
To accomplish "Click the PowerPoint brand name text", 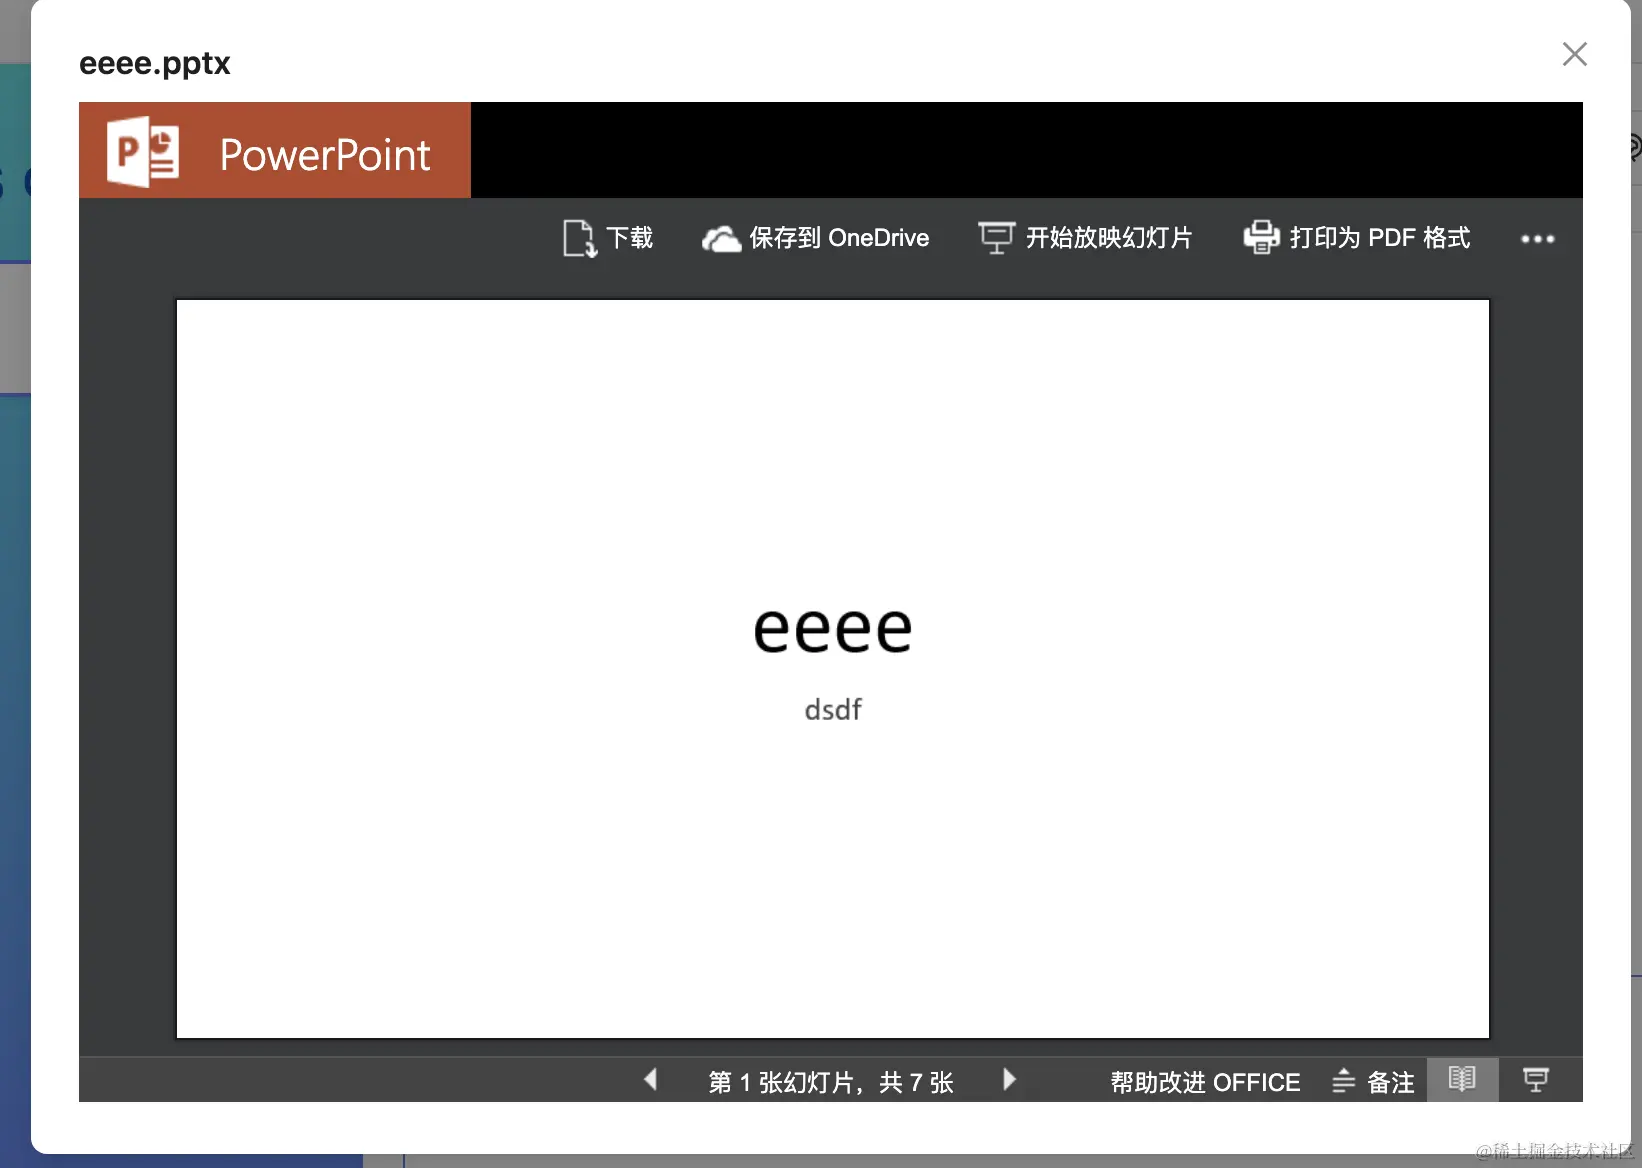I will click(325, 155).
